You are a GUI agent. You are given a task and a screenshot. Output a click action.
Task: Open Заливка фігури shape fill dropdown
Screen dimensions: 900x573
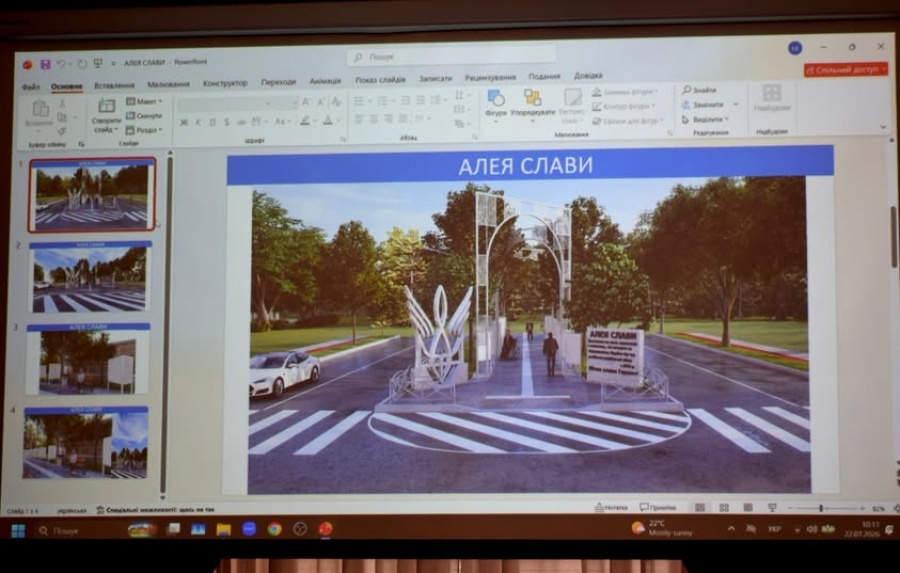point(625,92)
